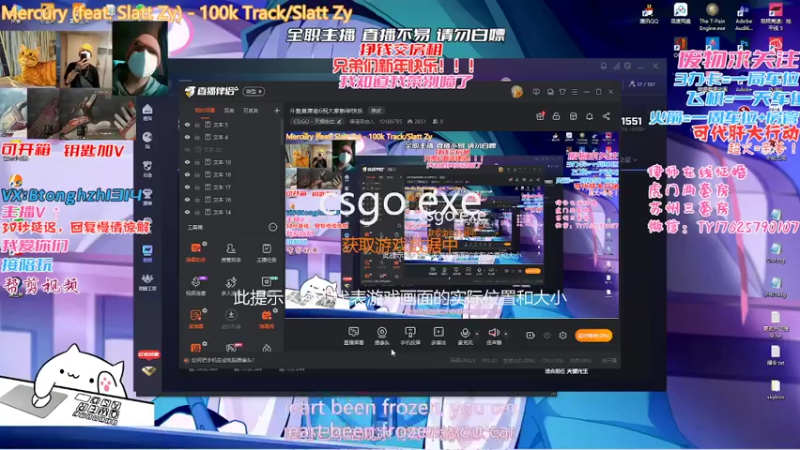Toggle visibility of layer 文本 18
800x450 pixels.
click(x=187, y=174)
